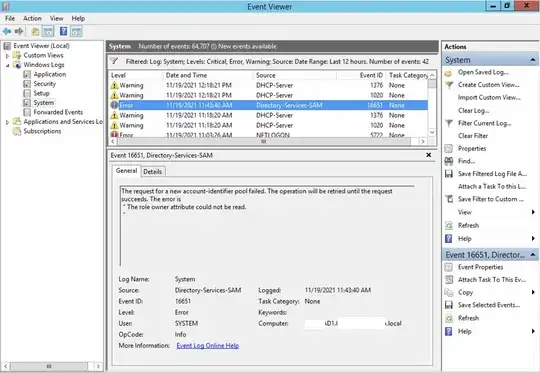Open the View menu in menu bar
Screen dimensions: 540x373
(56, 19)
